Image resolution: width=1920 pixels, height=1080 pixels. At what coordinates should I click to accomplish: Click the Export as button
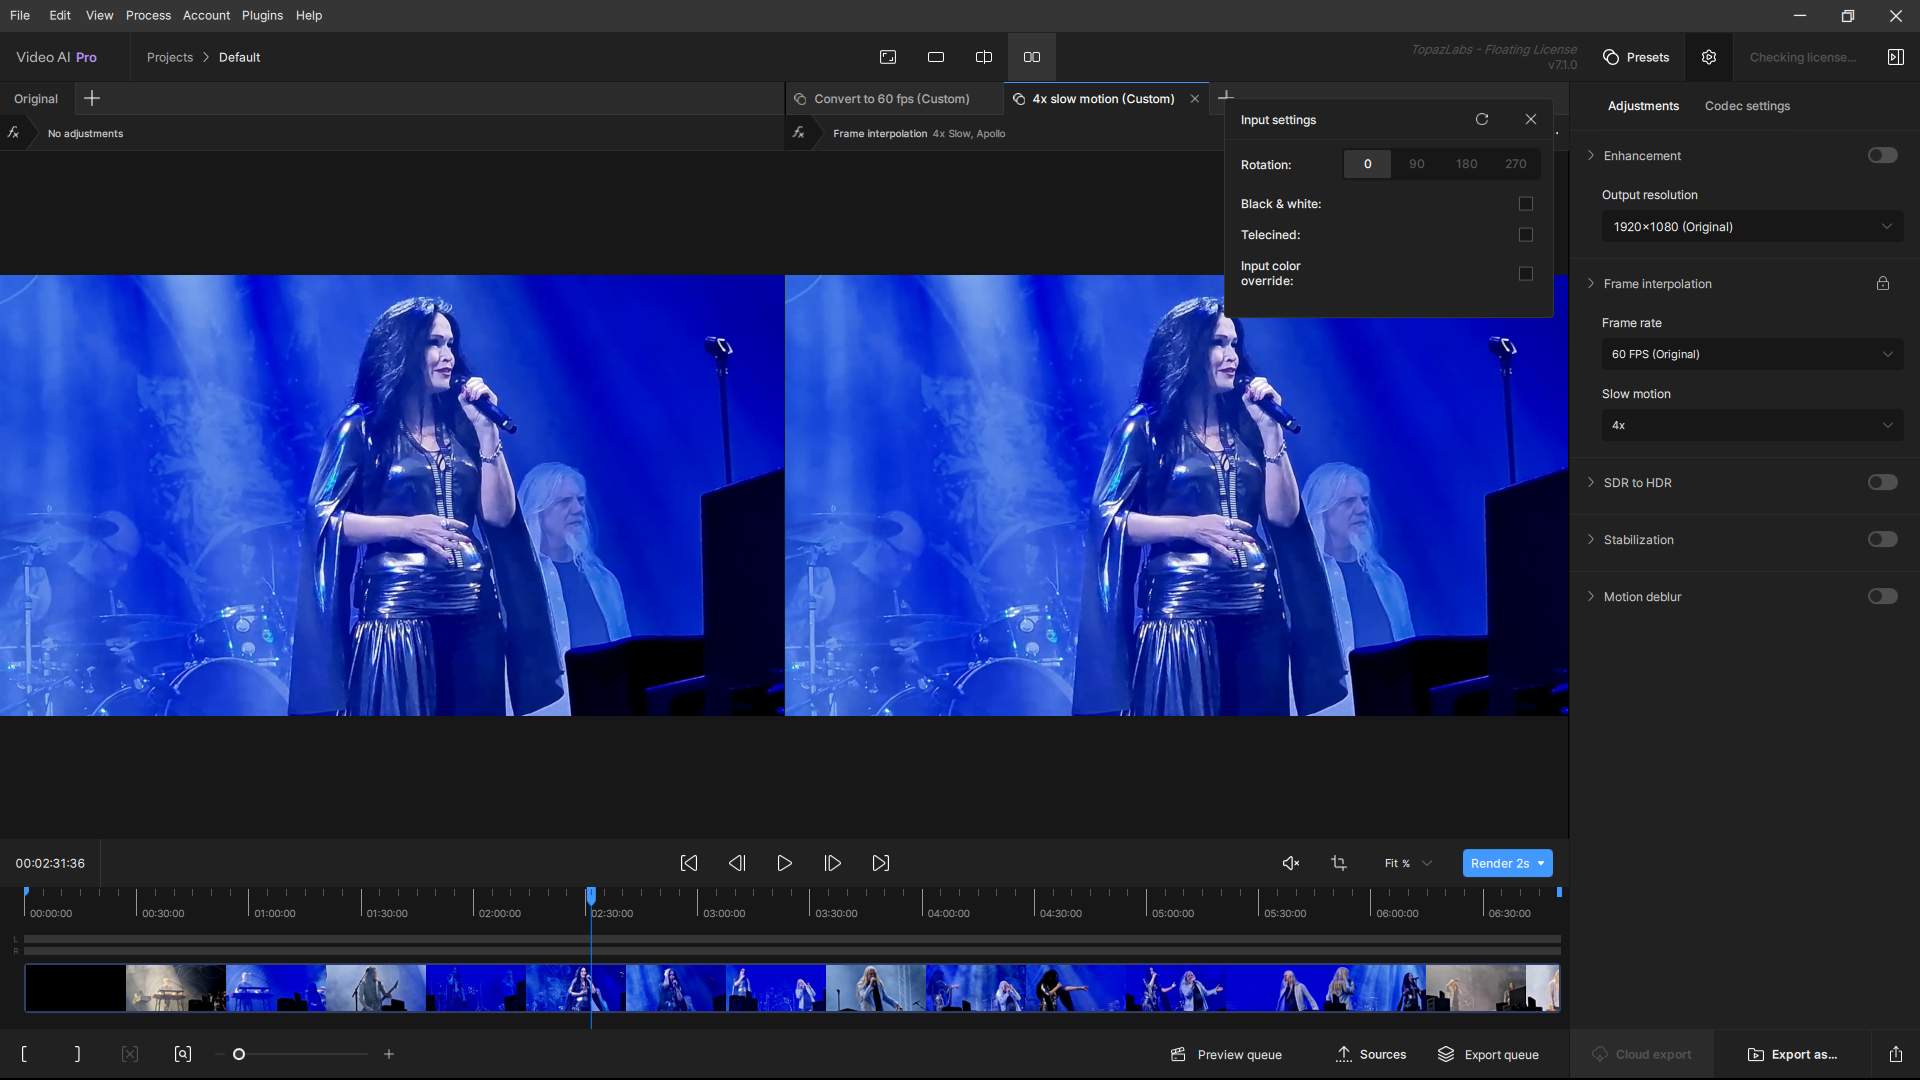tap(1792, 1054)
